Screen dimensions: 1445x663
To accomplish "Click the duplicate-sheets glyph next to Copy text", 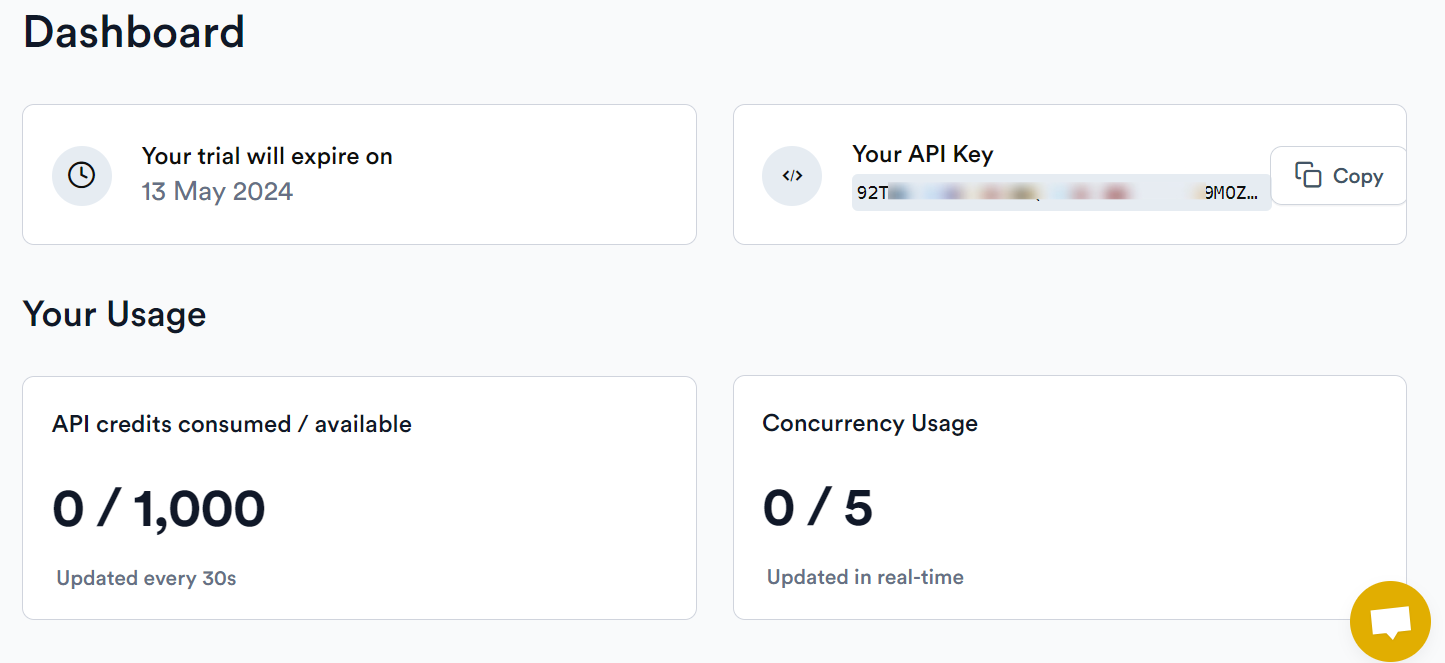I will 1310,175.
